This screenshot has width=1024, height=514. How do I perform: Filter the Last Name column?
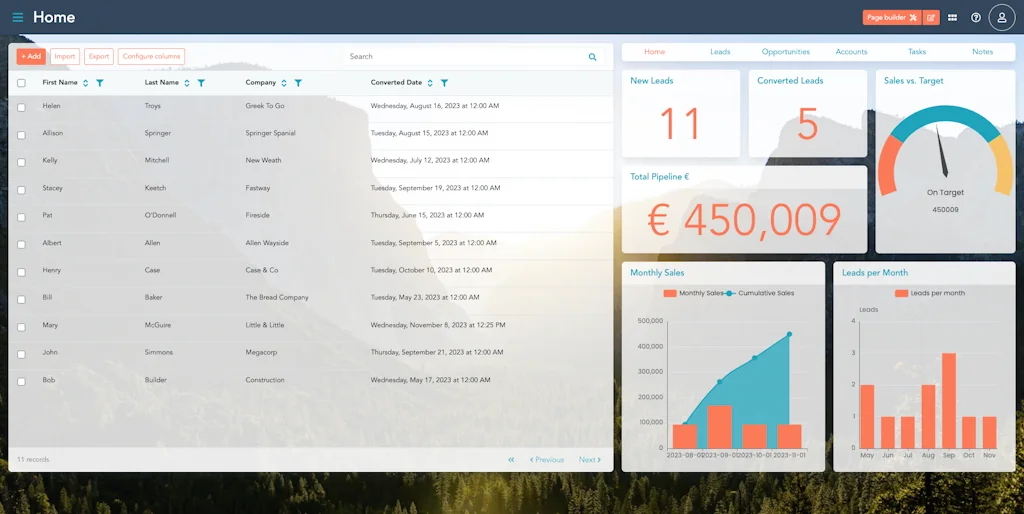tap(201, 83)
